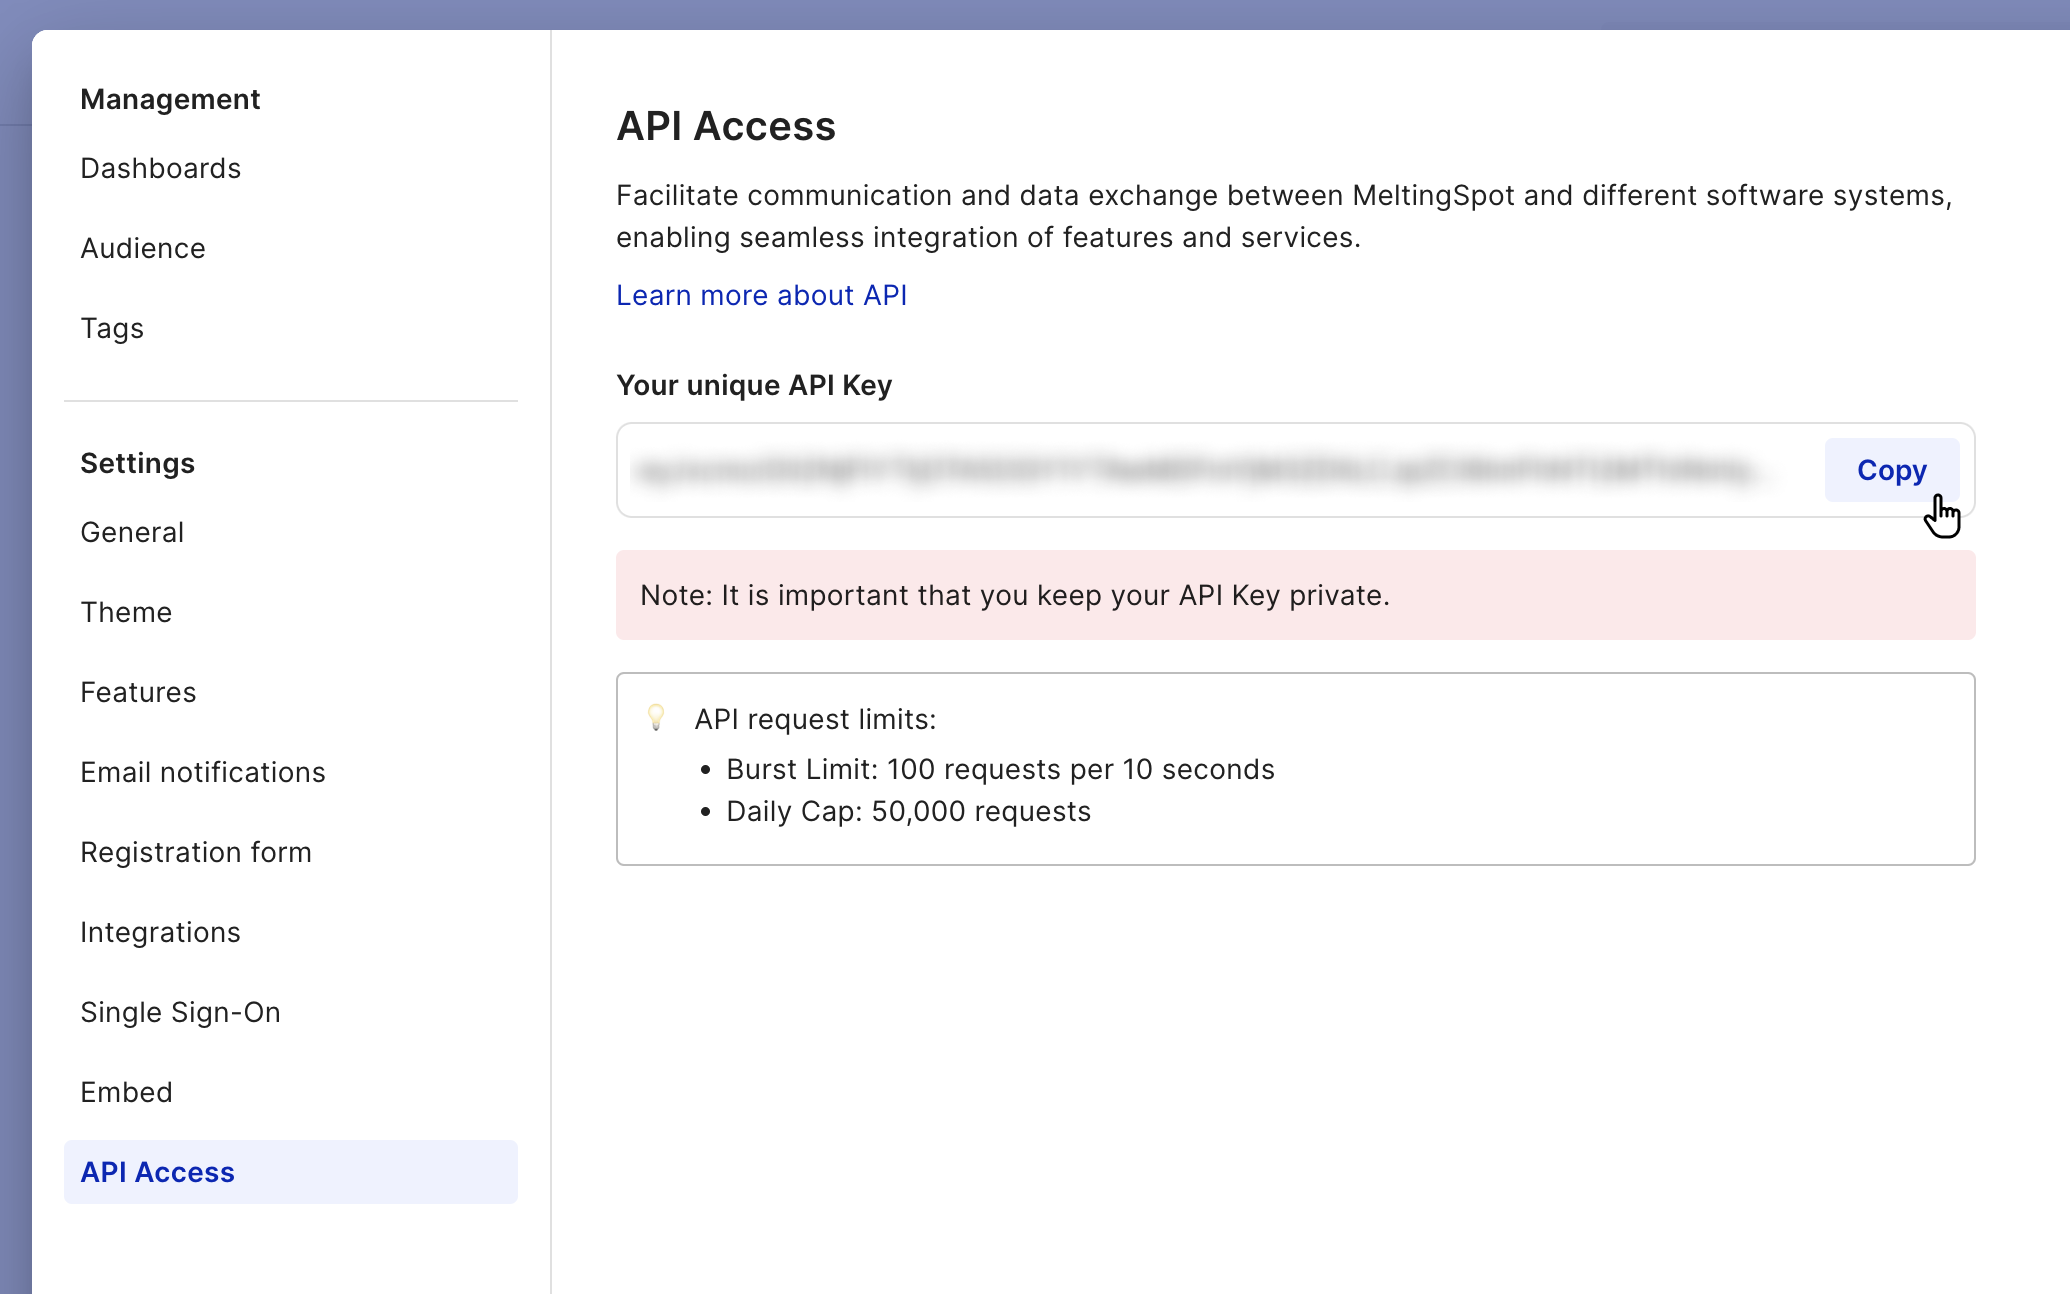Click the pink API Key private note banner
2070x1294 pixels.
(x=1295, y=595)
